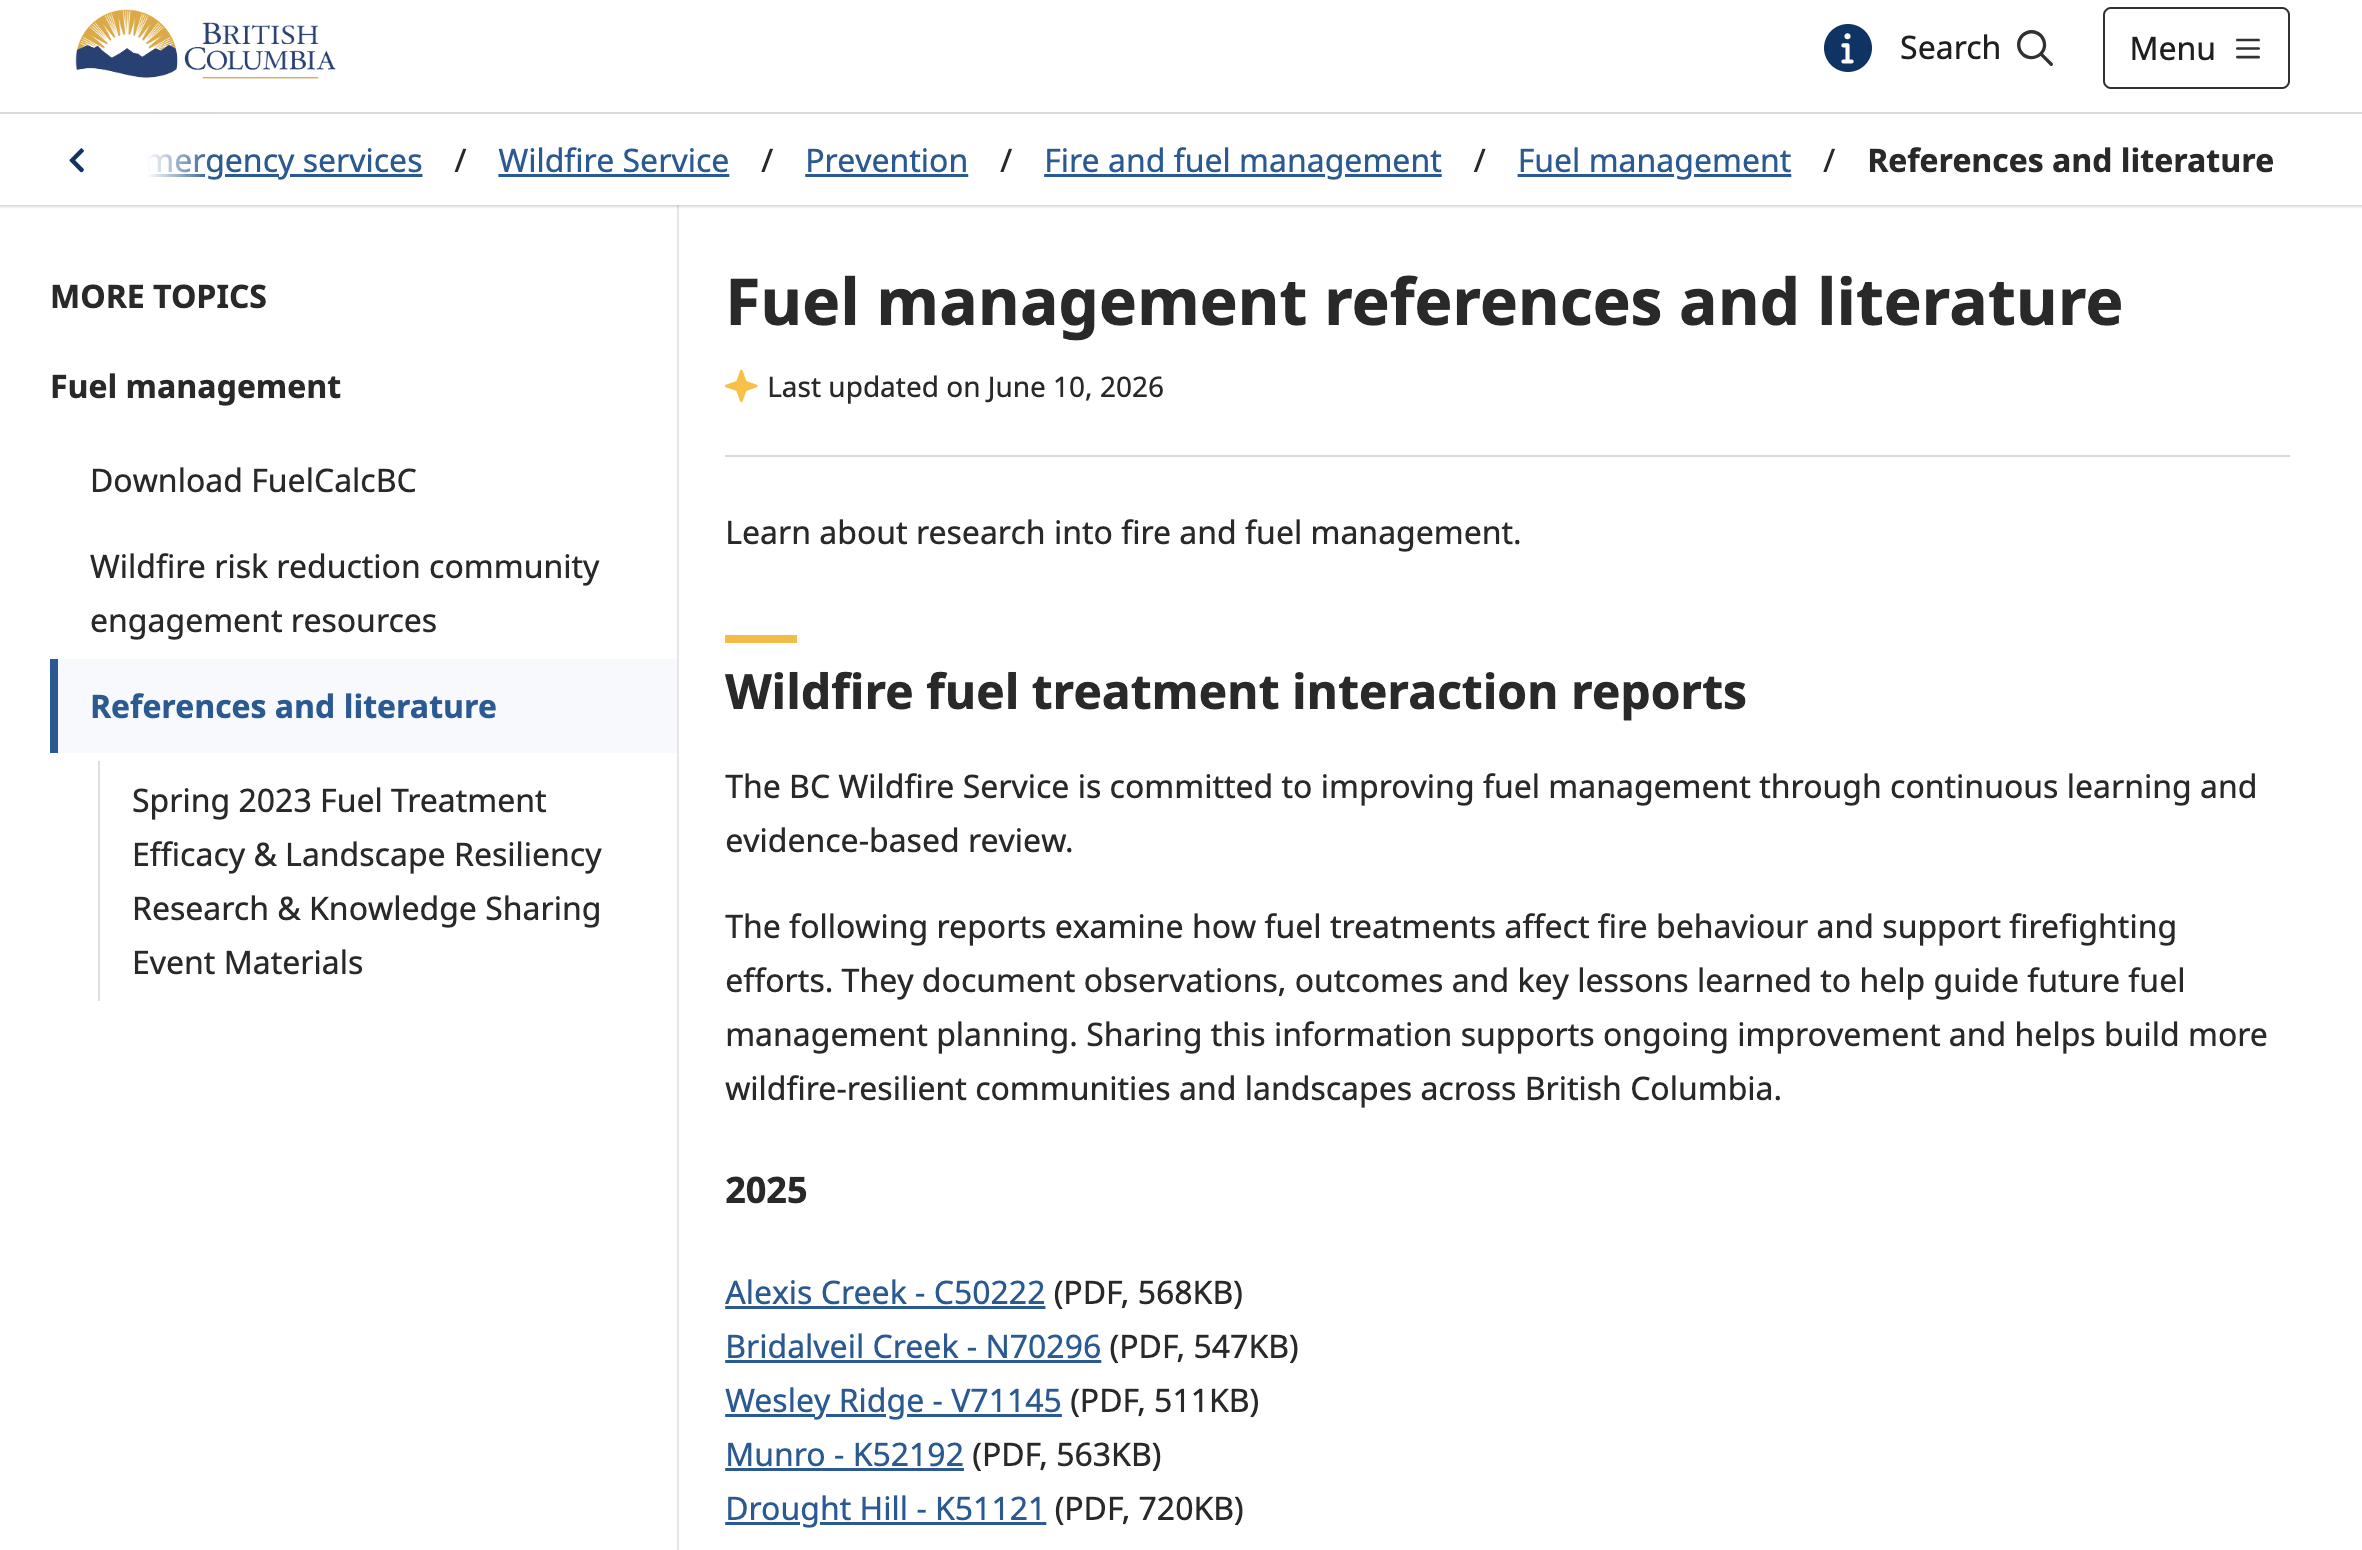Click the 'Last updated on June 10, 2026' text
Image resolution: width=2362 pixels, height=1550 pixels.
[x=965, y=387]
